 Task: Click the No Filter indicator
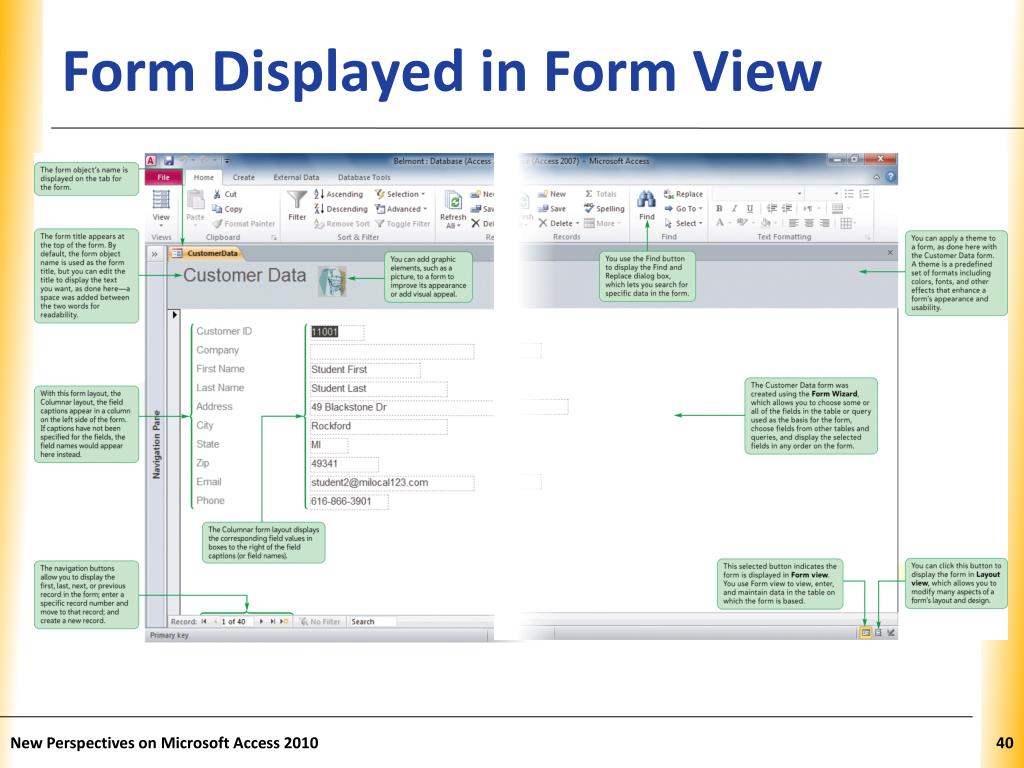pyautogui.click(x=320, y=622)
